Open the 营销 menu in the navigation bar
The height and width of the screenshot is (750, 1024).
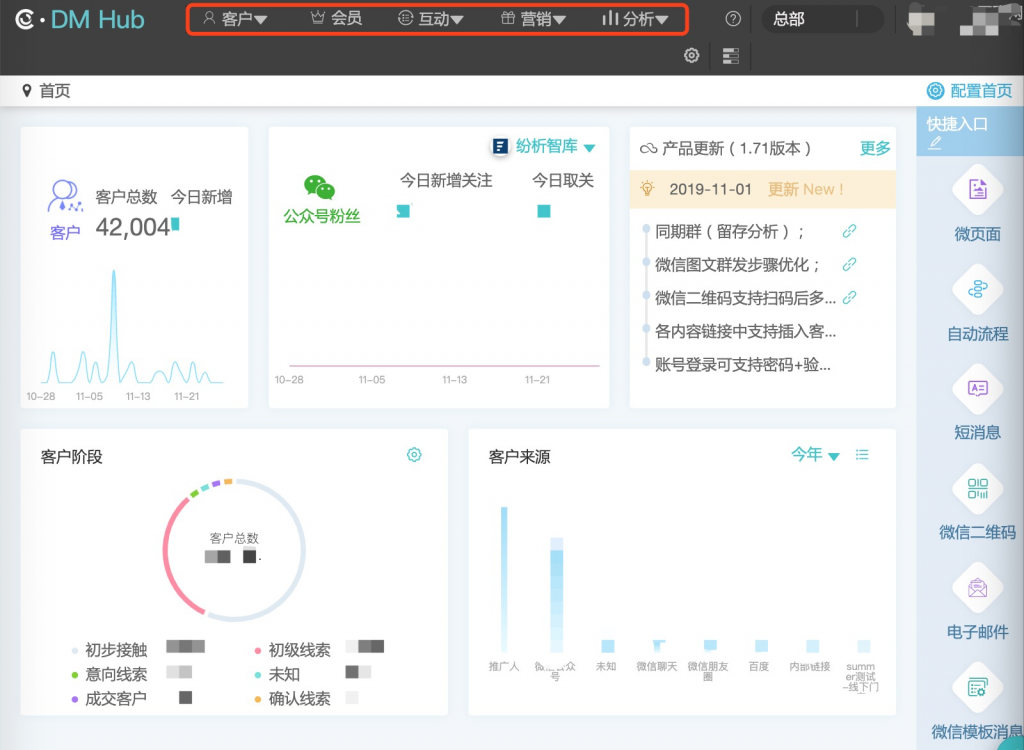click(x=533, y=19)
